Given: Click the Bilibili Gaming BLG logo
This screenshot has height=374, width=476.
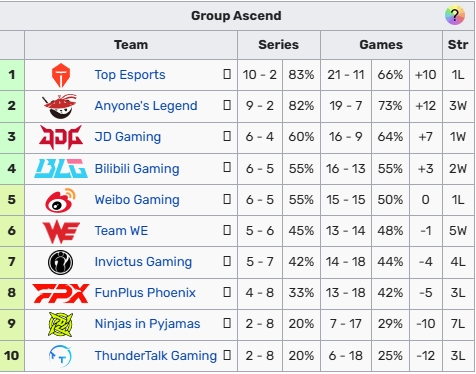Looking at the screenshot, I should click(61, 168).
